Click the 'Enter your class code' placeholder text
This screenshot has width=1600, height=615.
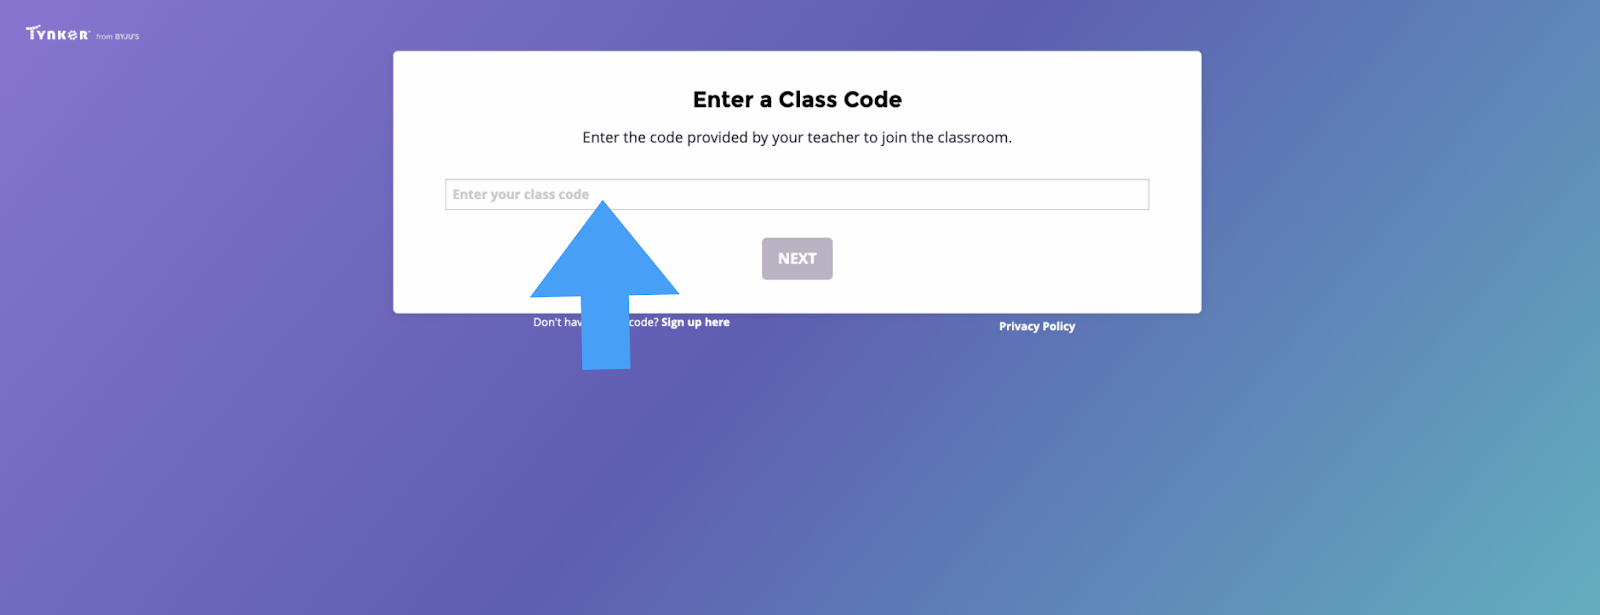520,194
